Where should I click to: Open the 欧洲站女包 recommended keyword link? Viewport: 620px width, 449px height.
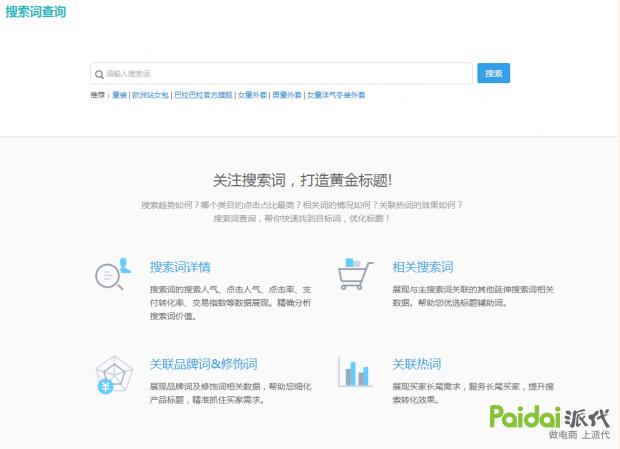point(150,95)
